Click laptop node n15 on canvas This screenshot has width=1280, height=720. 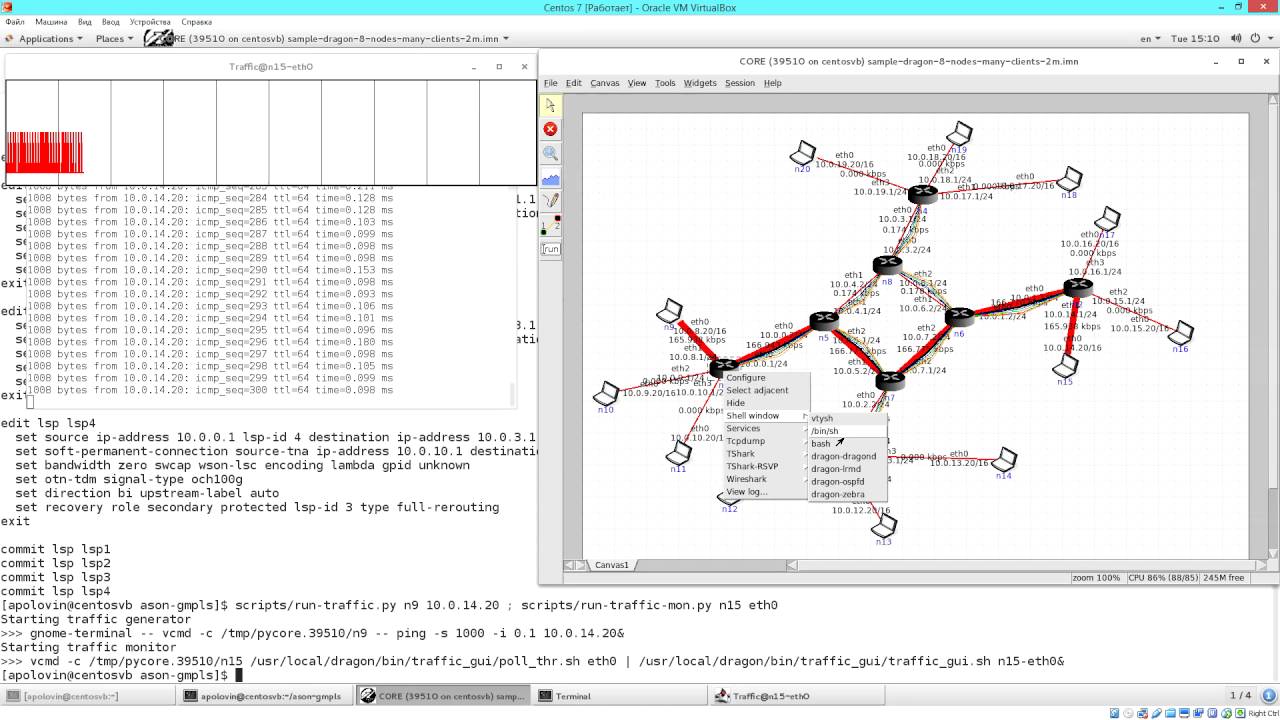tap(1066, 367)
